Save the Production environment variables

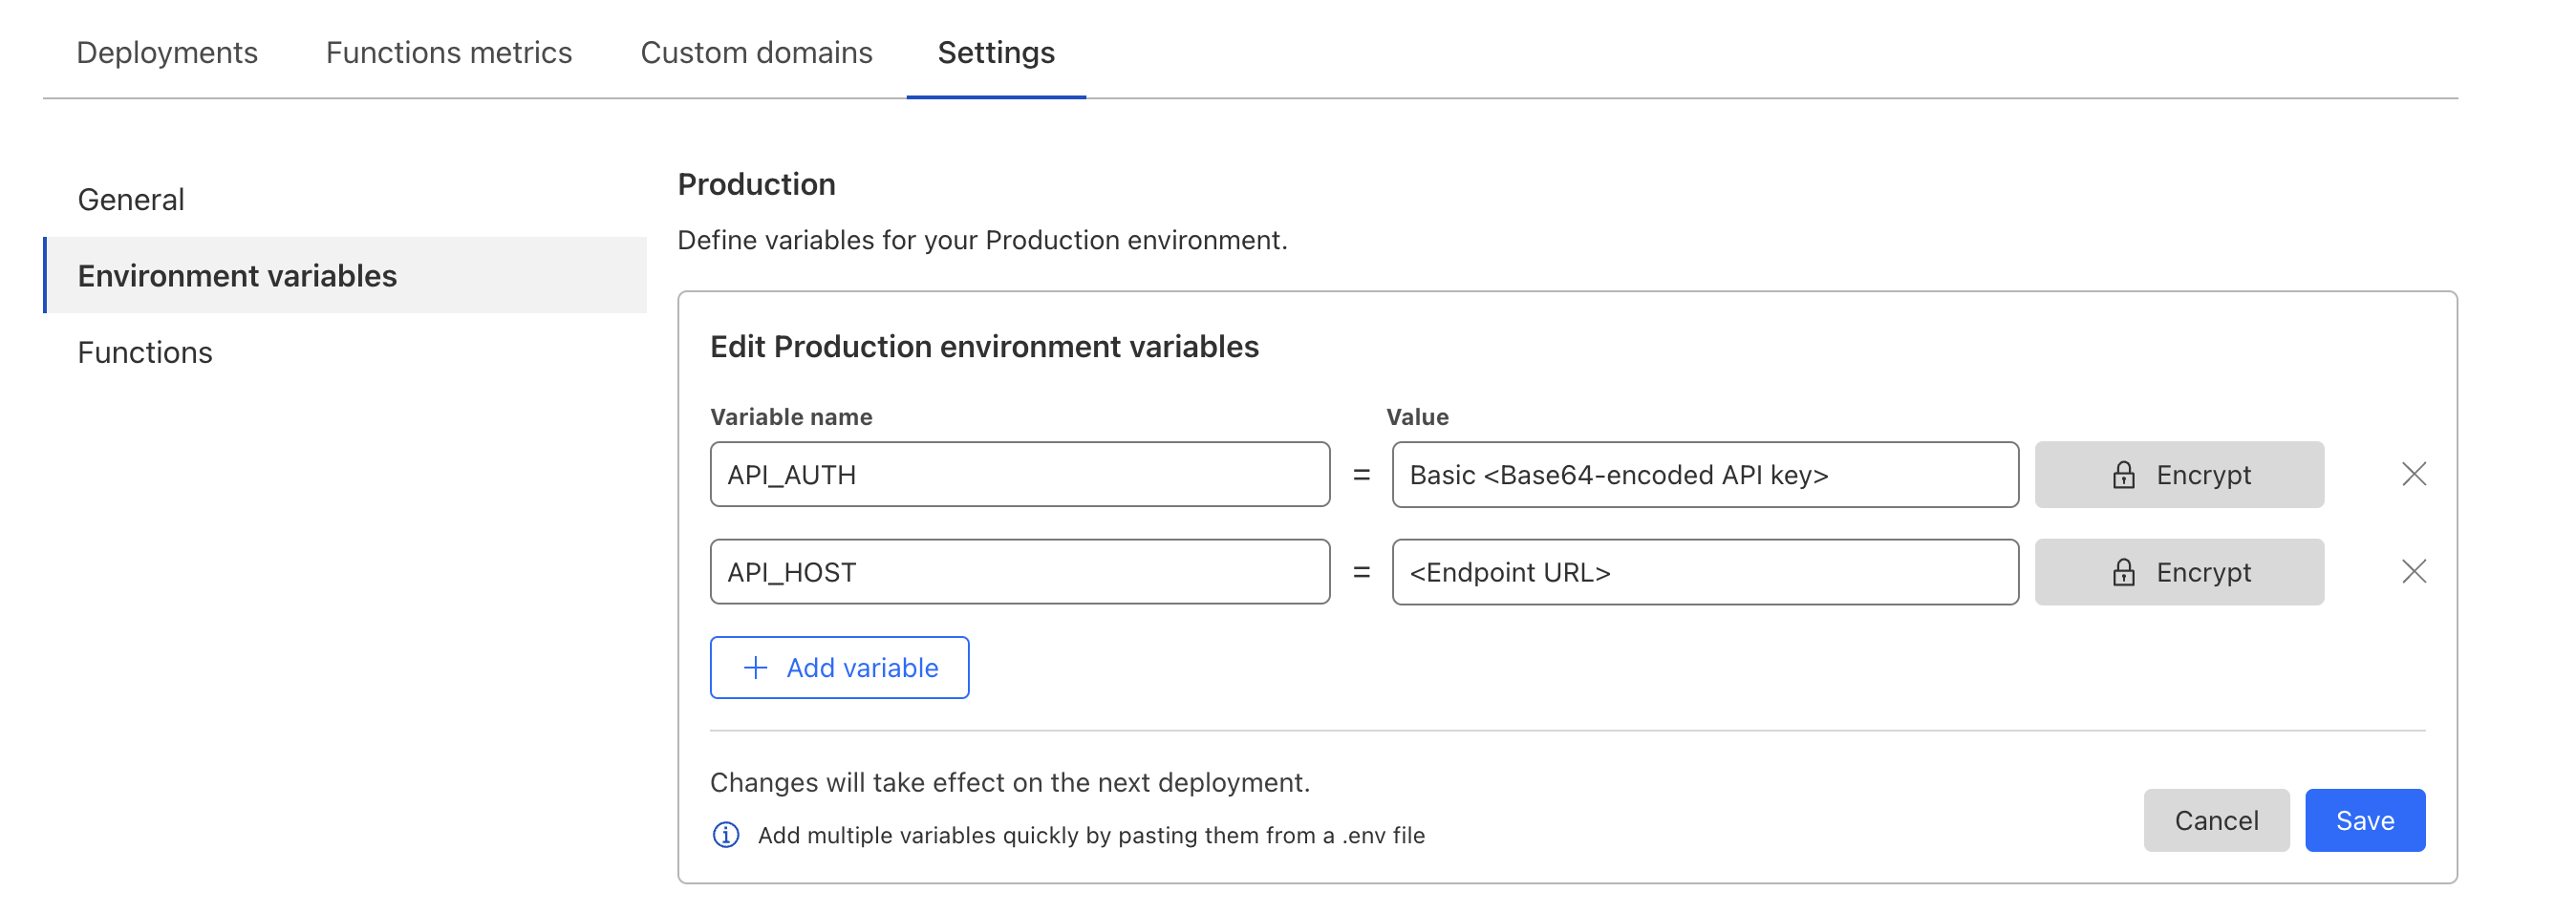(2365, 820)
